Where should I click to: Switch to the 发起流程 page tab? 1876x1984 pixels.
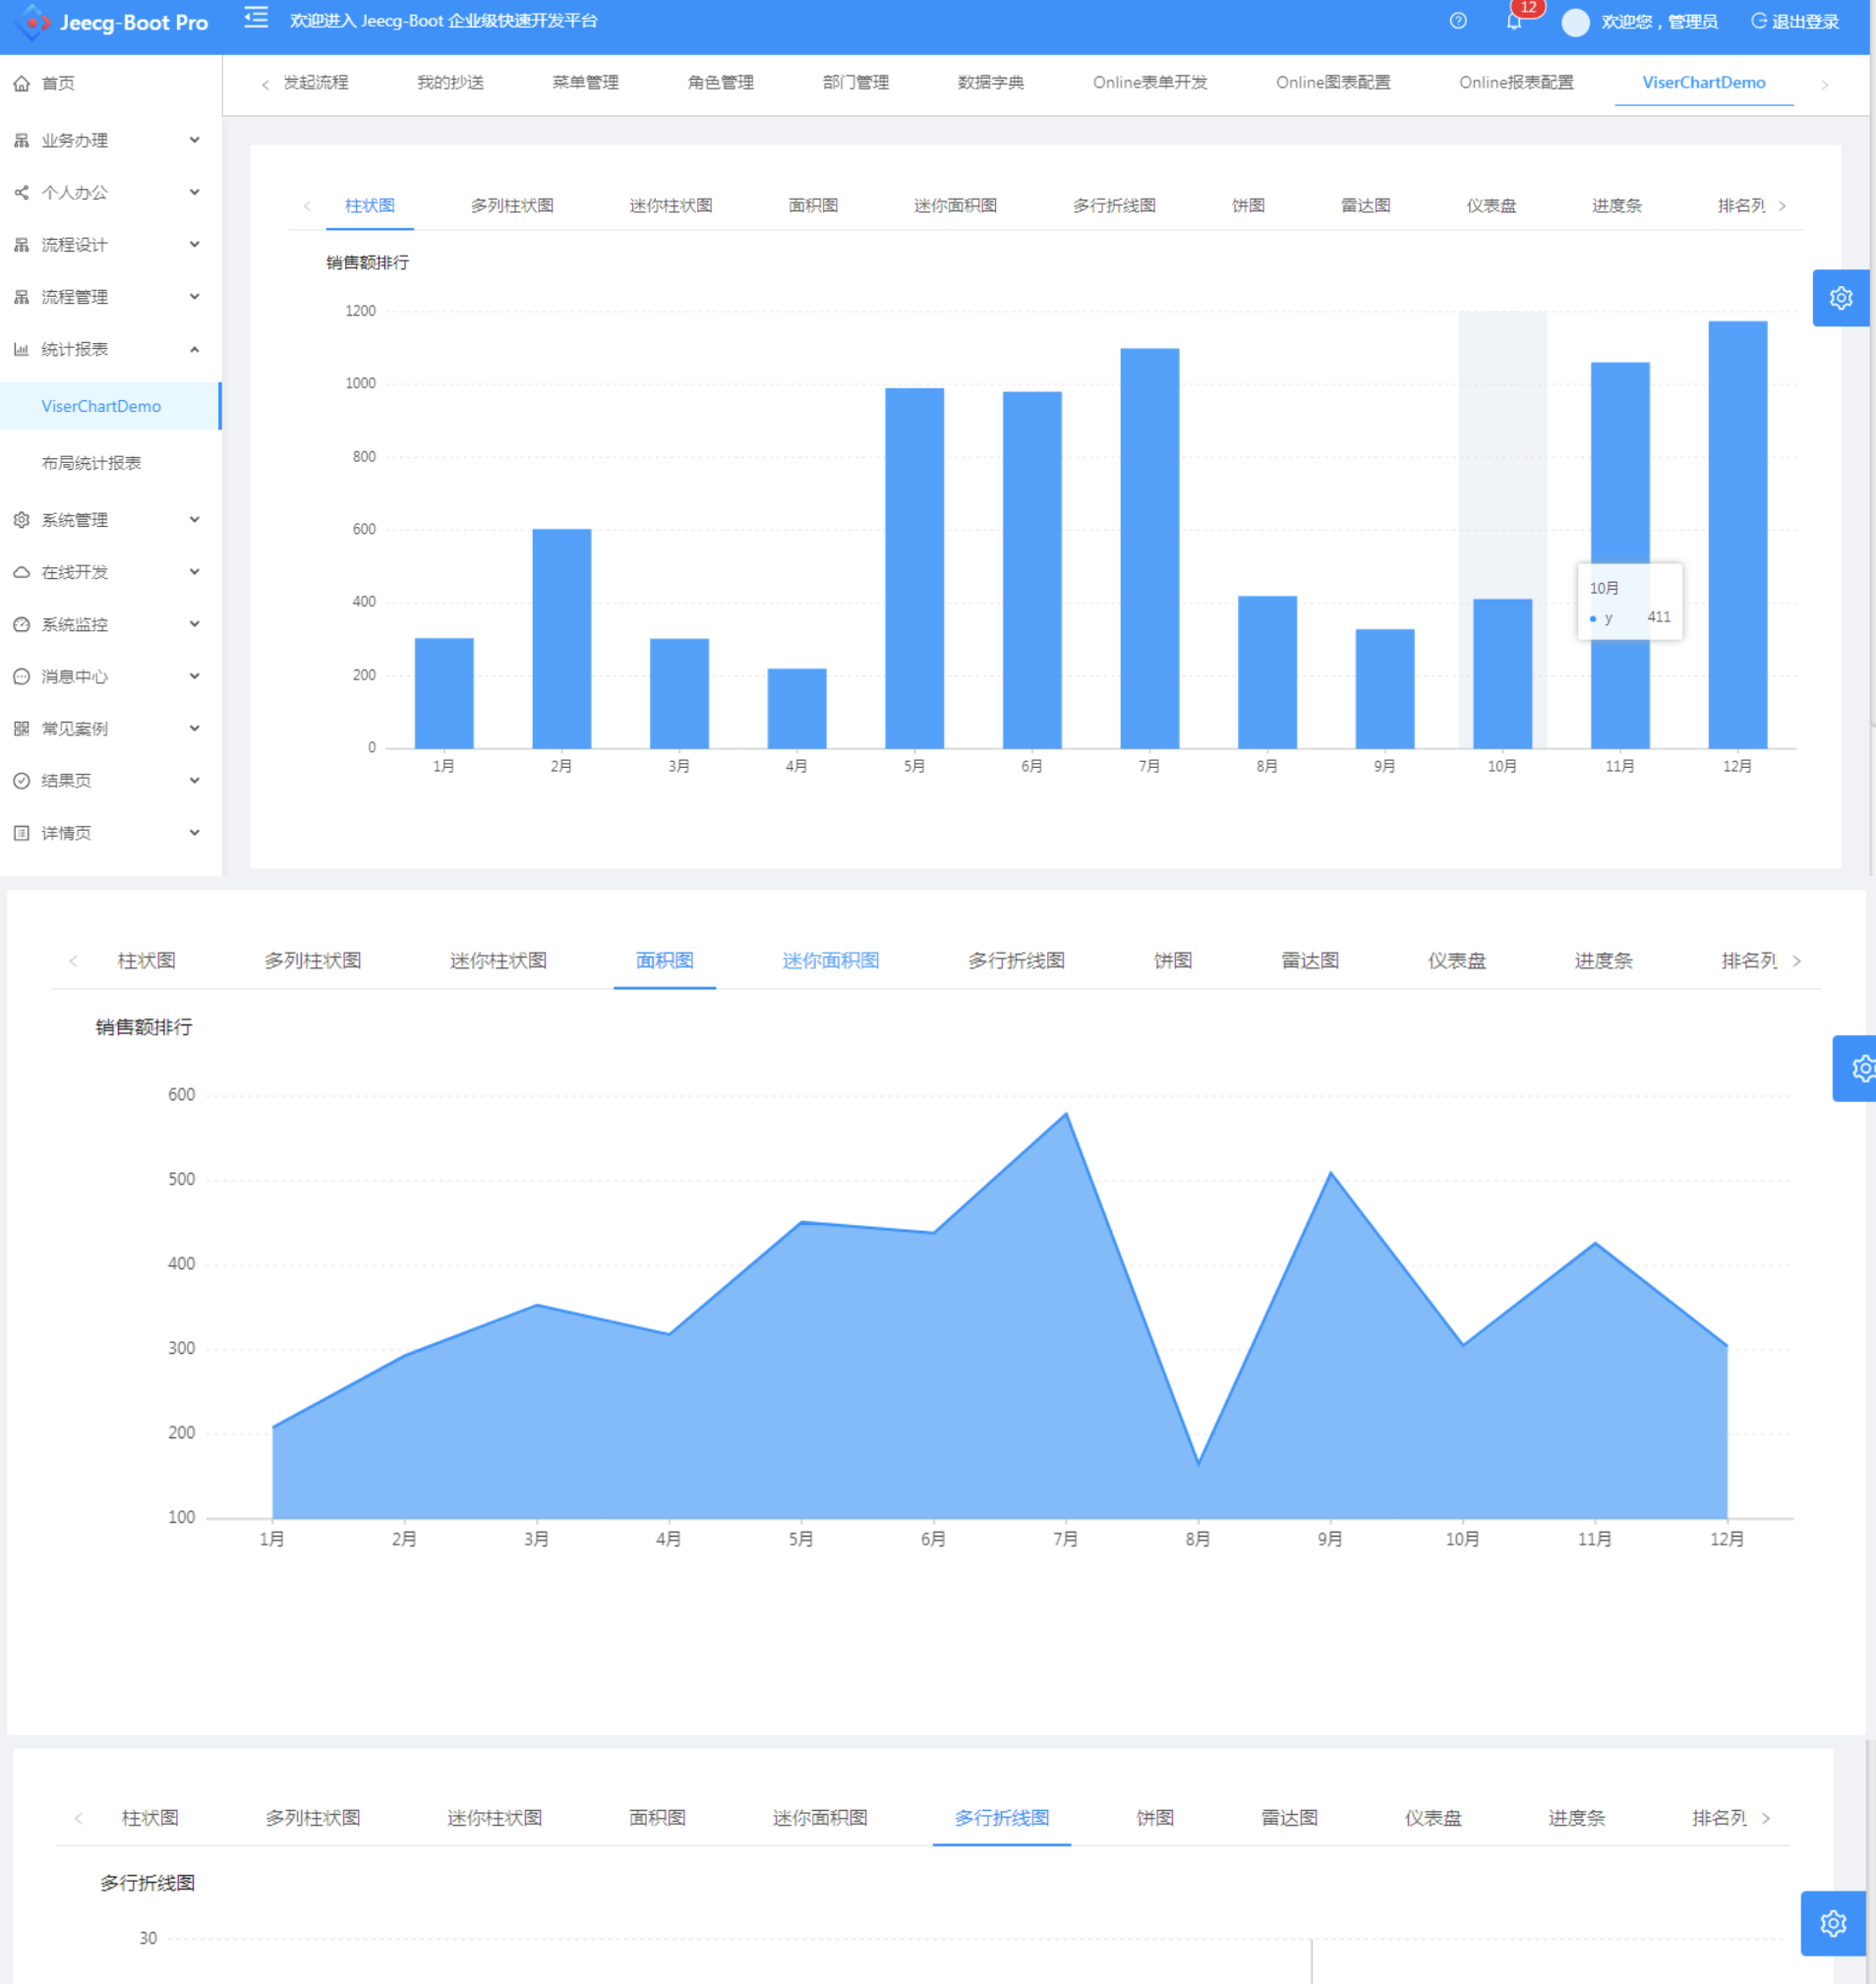point(315,83)
